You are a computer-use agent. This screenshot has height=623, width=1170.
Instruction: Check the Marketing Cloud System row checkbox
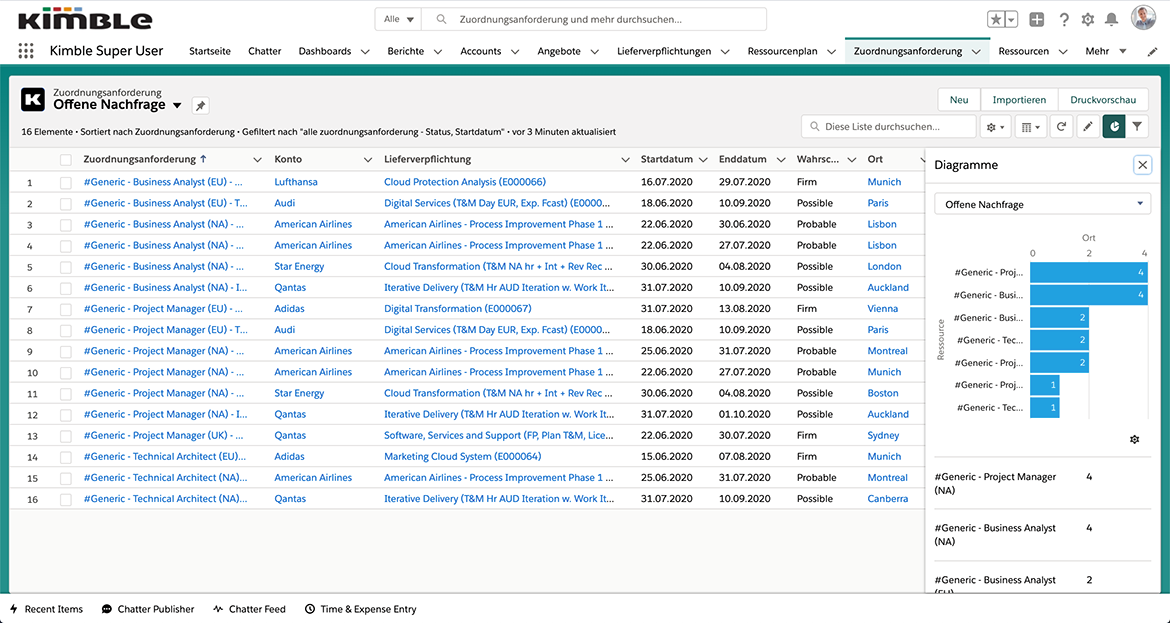pyautogui.click(x=66, y=457)
